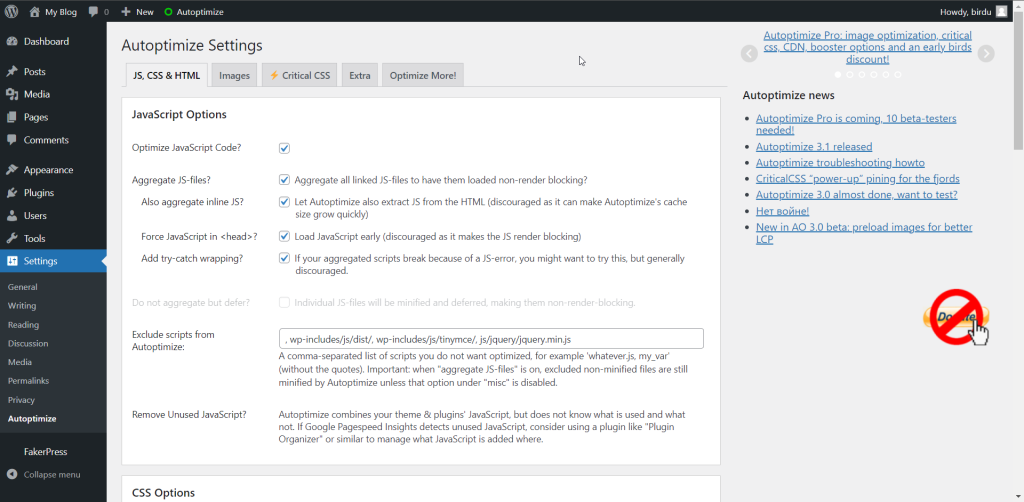Click the green Autoptimize status circle

[x=168, y=12]
